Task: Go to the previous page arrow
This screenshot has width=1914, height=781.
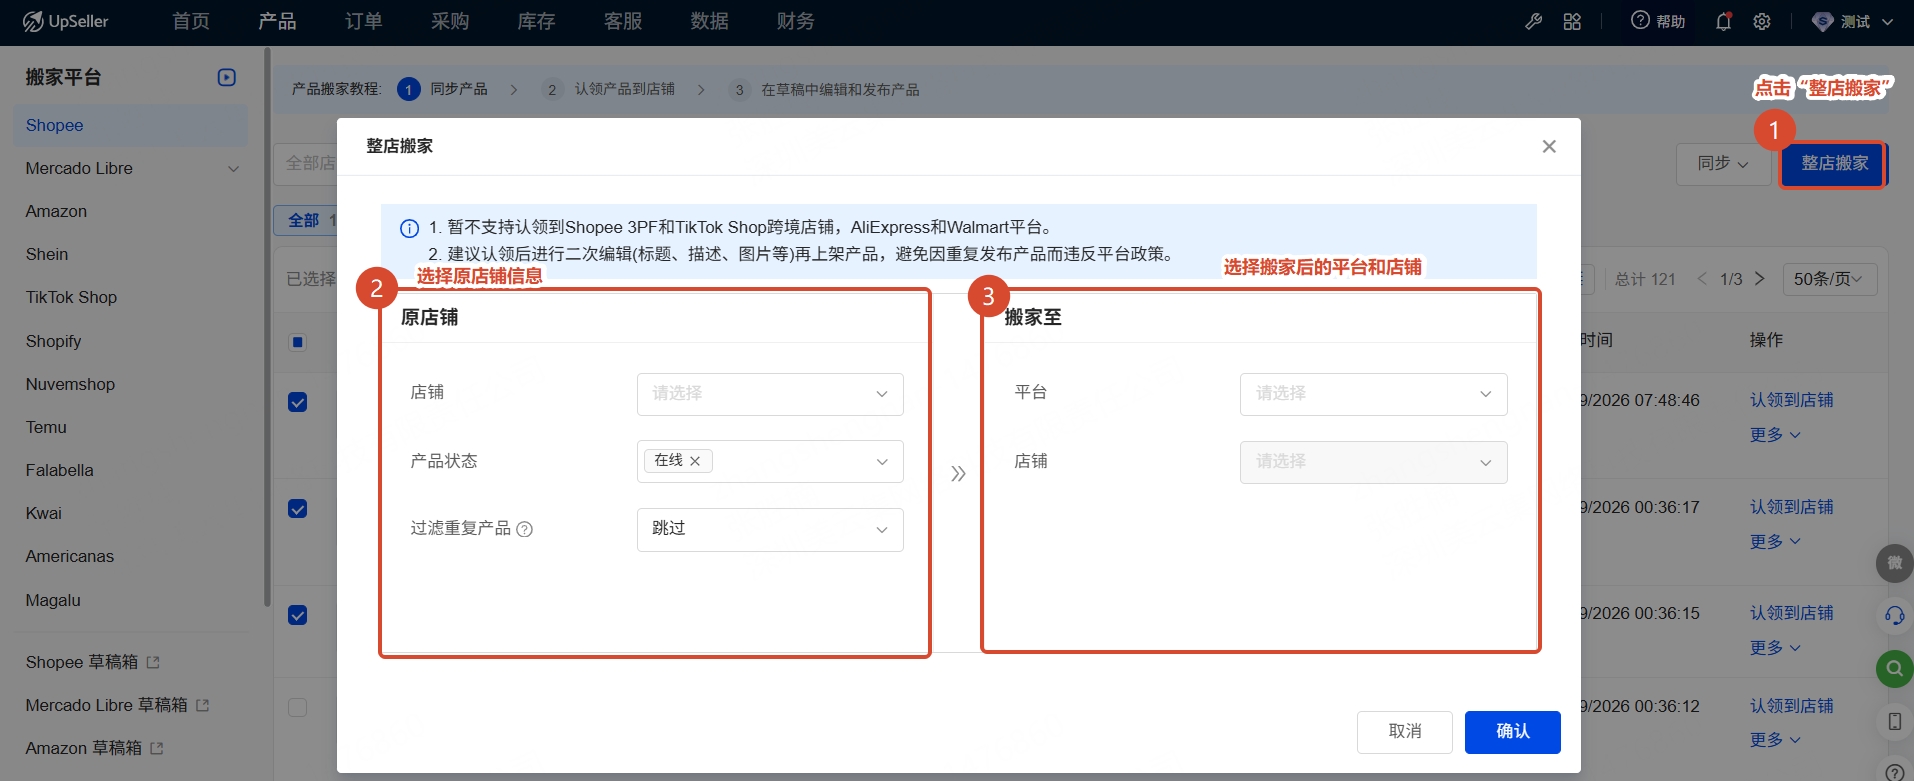Action: (1702, 279)
